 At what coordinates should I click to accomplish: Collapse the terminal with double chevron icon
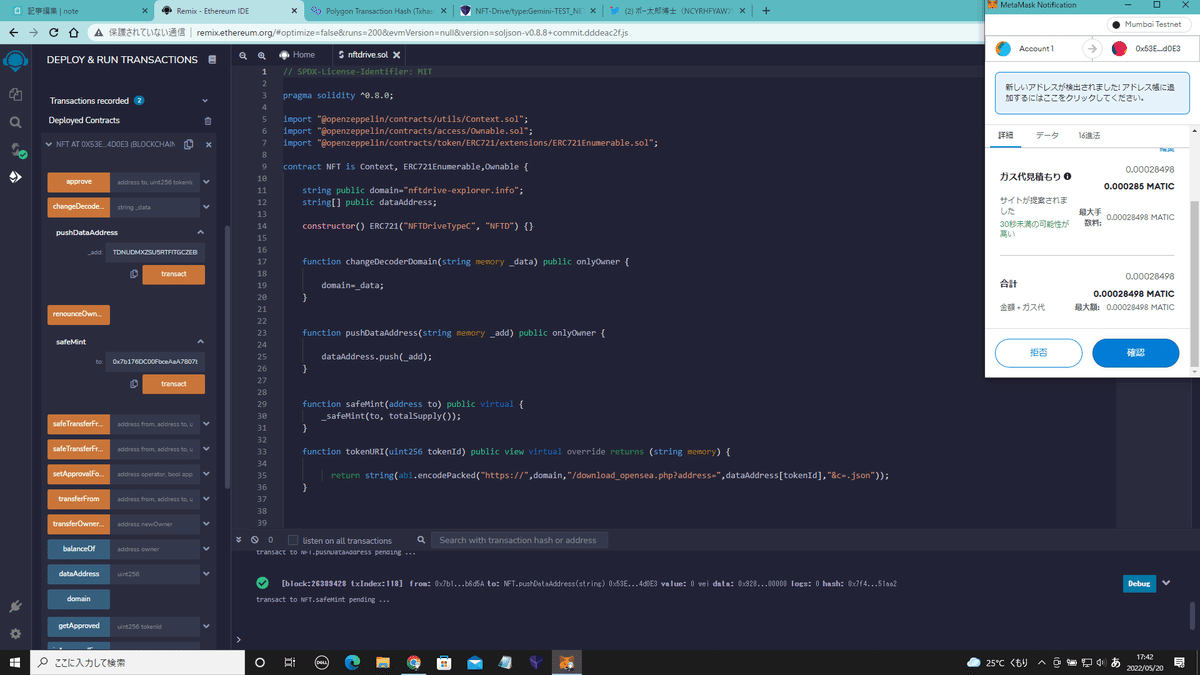click(x=239, y=540)
